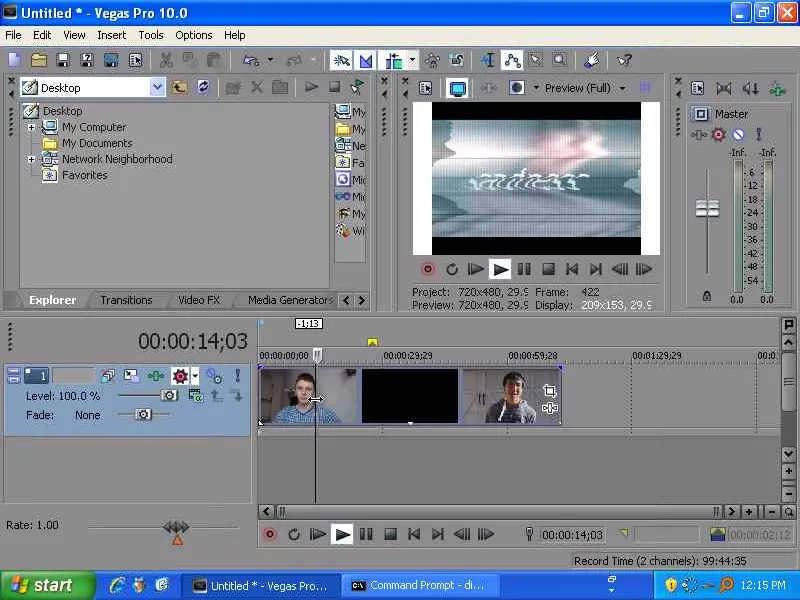Expand the My Computer tree node

click(32, 127)
